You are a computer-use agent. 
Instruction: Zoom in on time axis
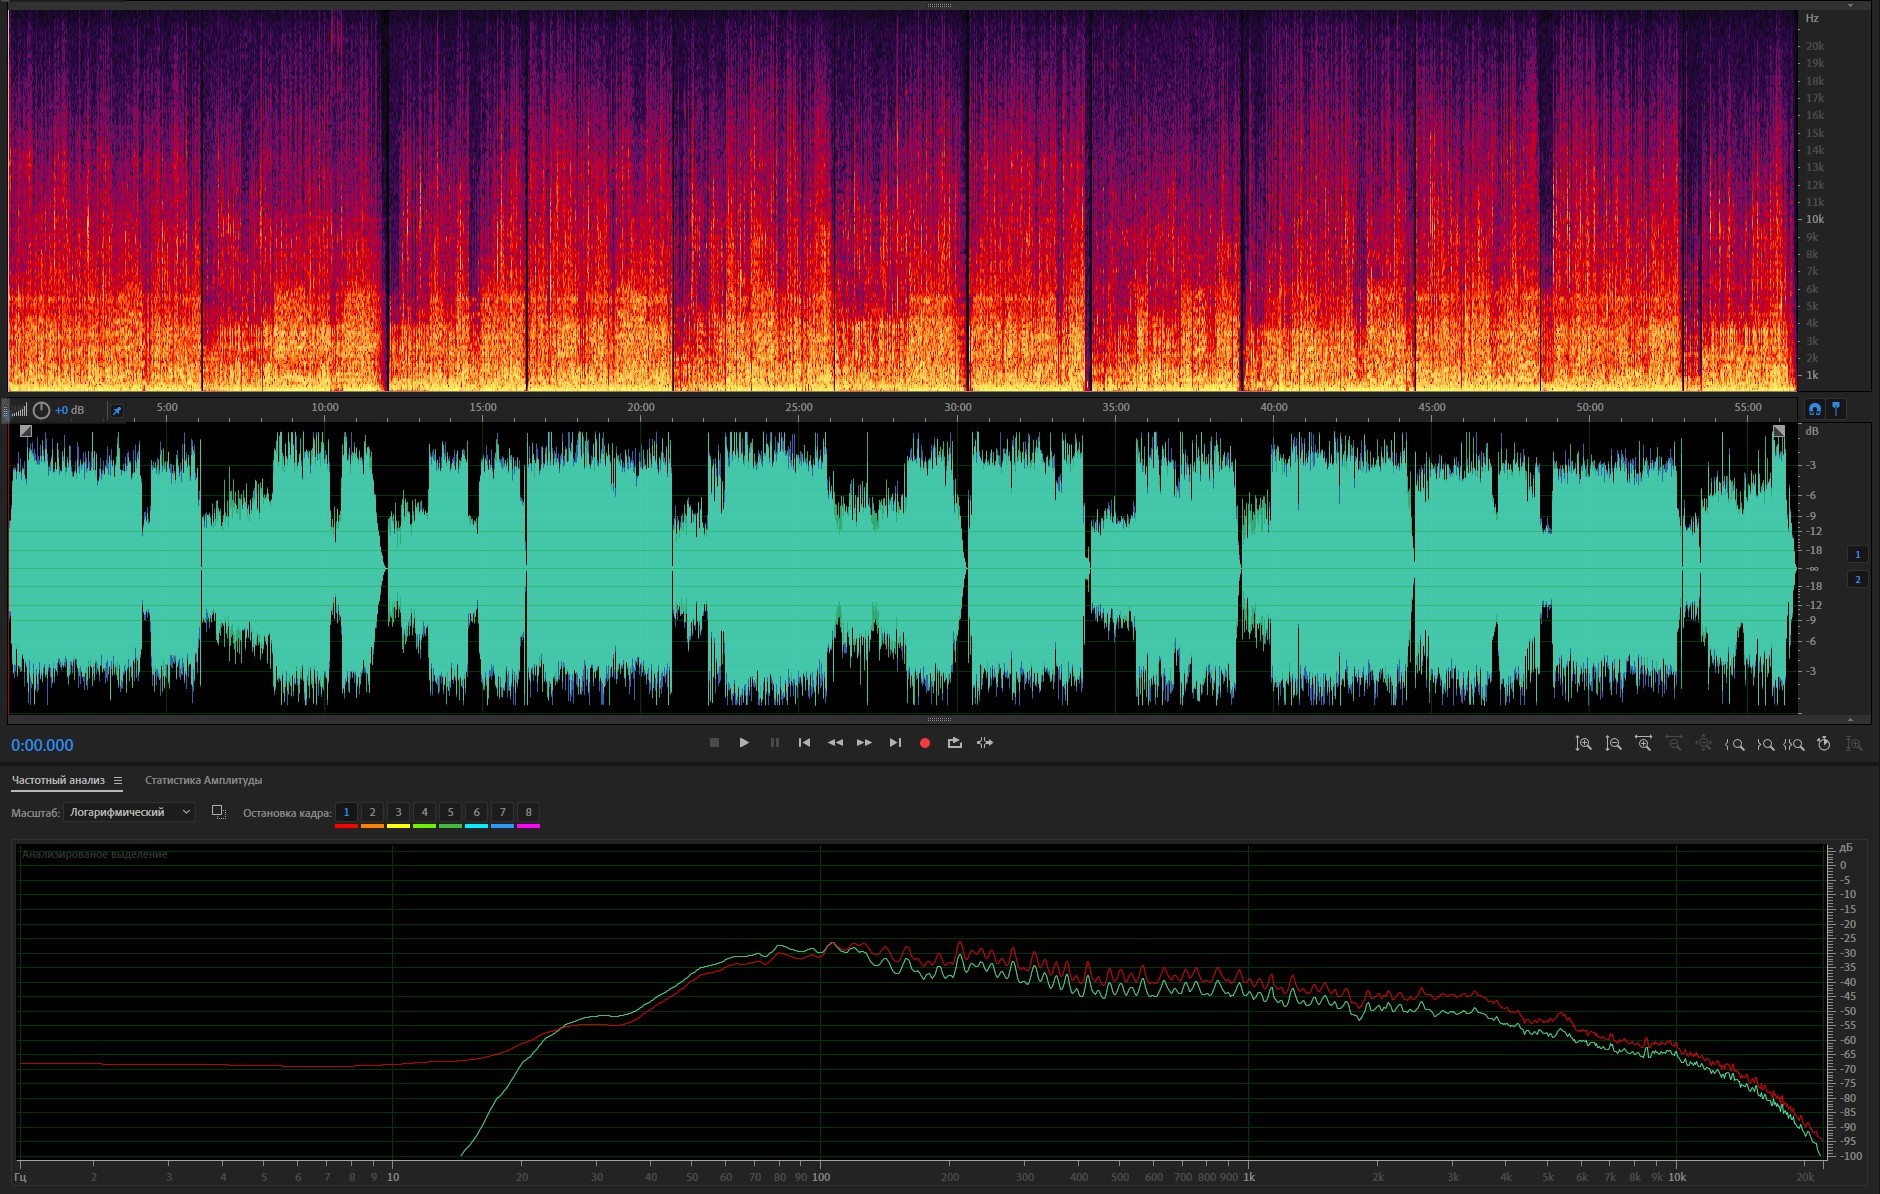click(1643, 744)
